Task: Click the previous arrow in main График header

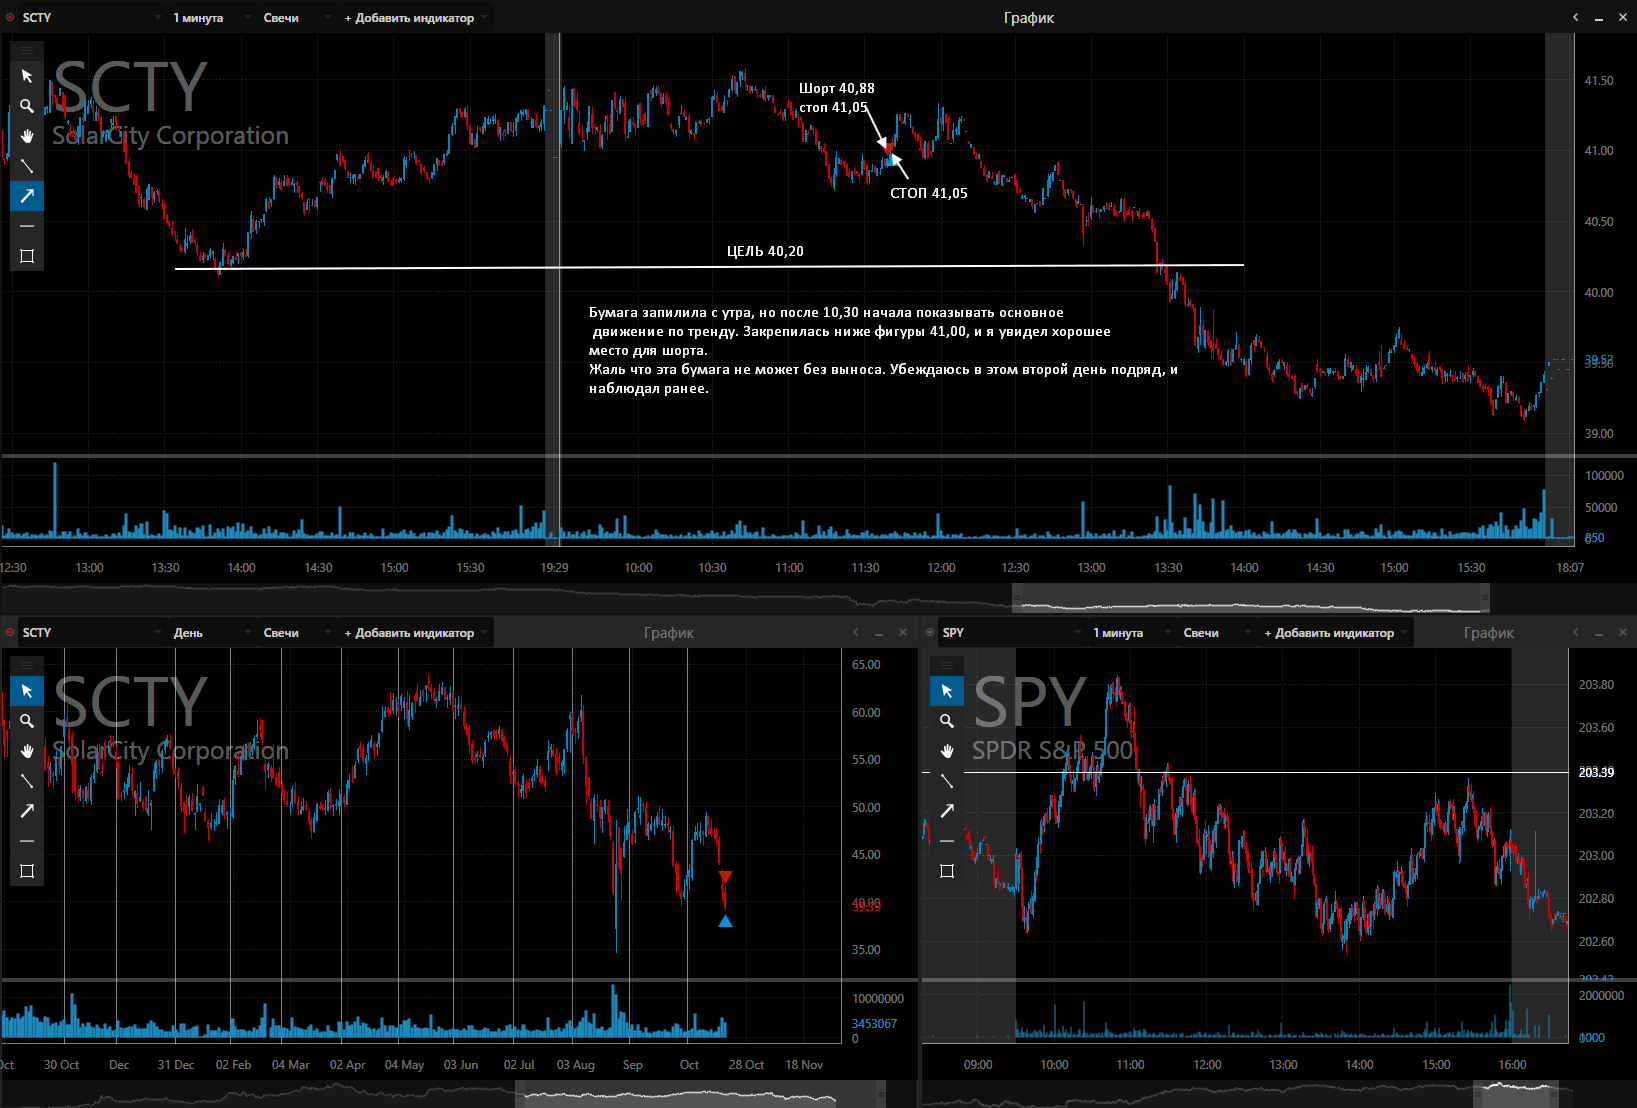Action: (1575, 17)
